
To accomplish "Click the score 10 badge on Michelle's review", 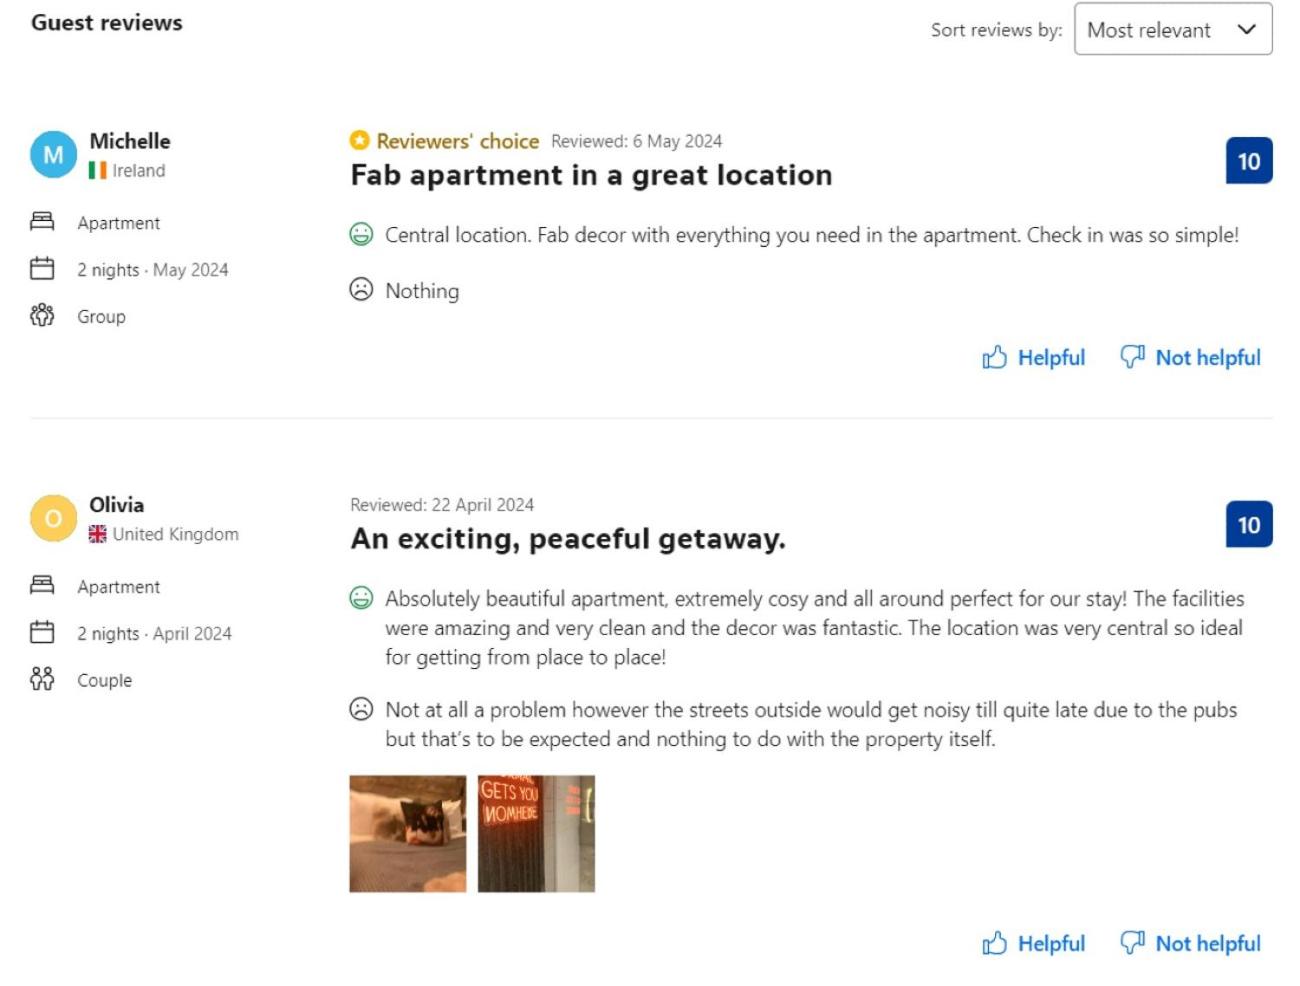I will [x=1248, y=161].
